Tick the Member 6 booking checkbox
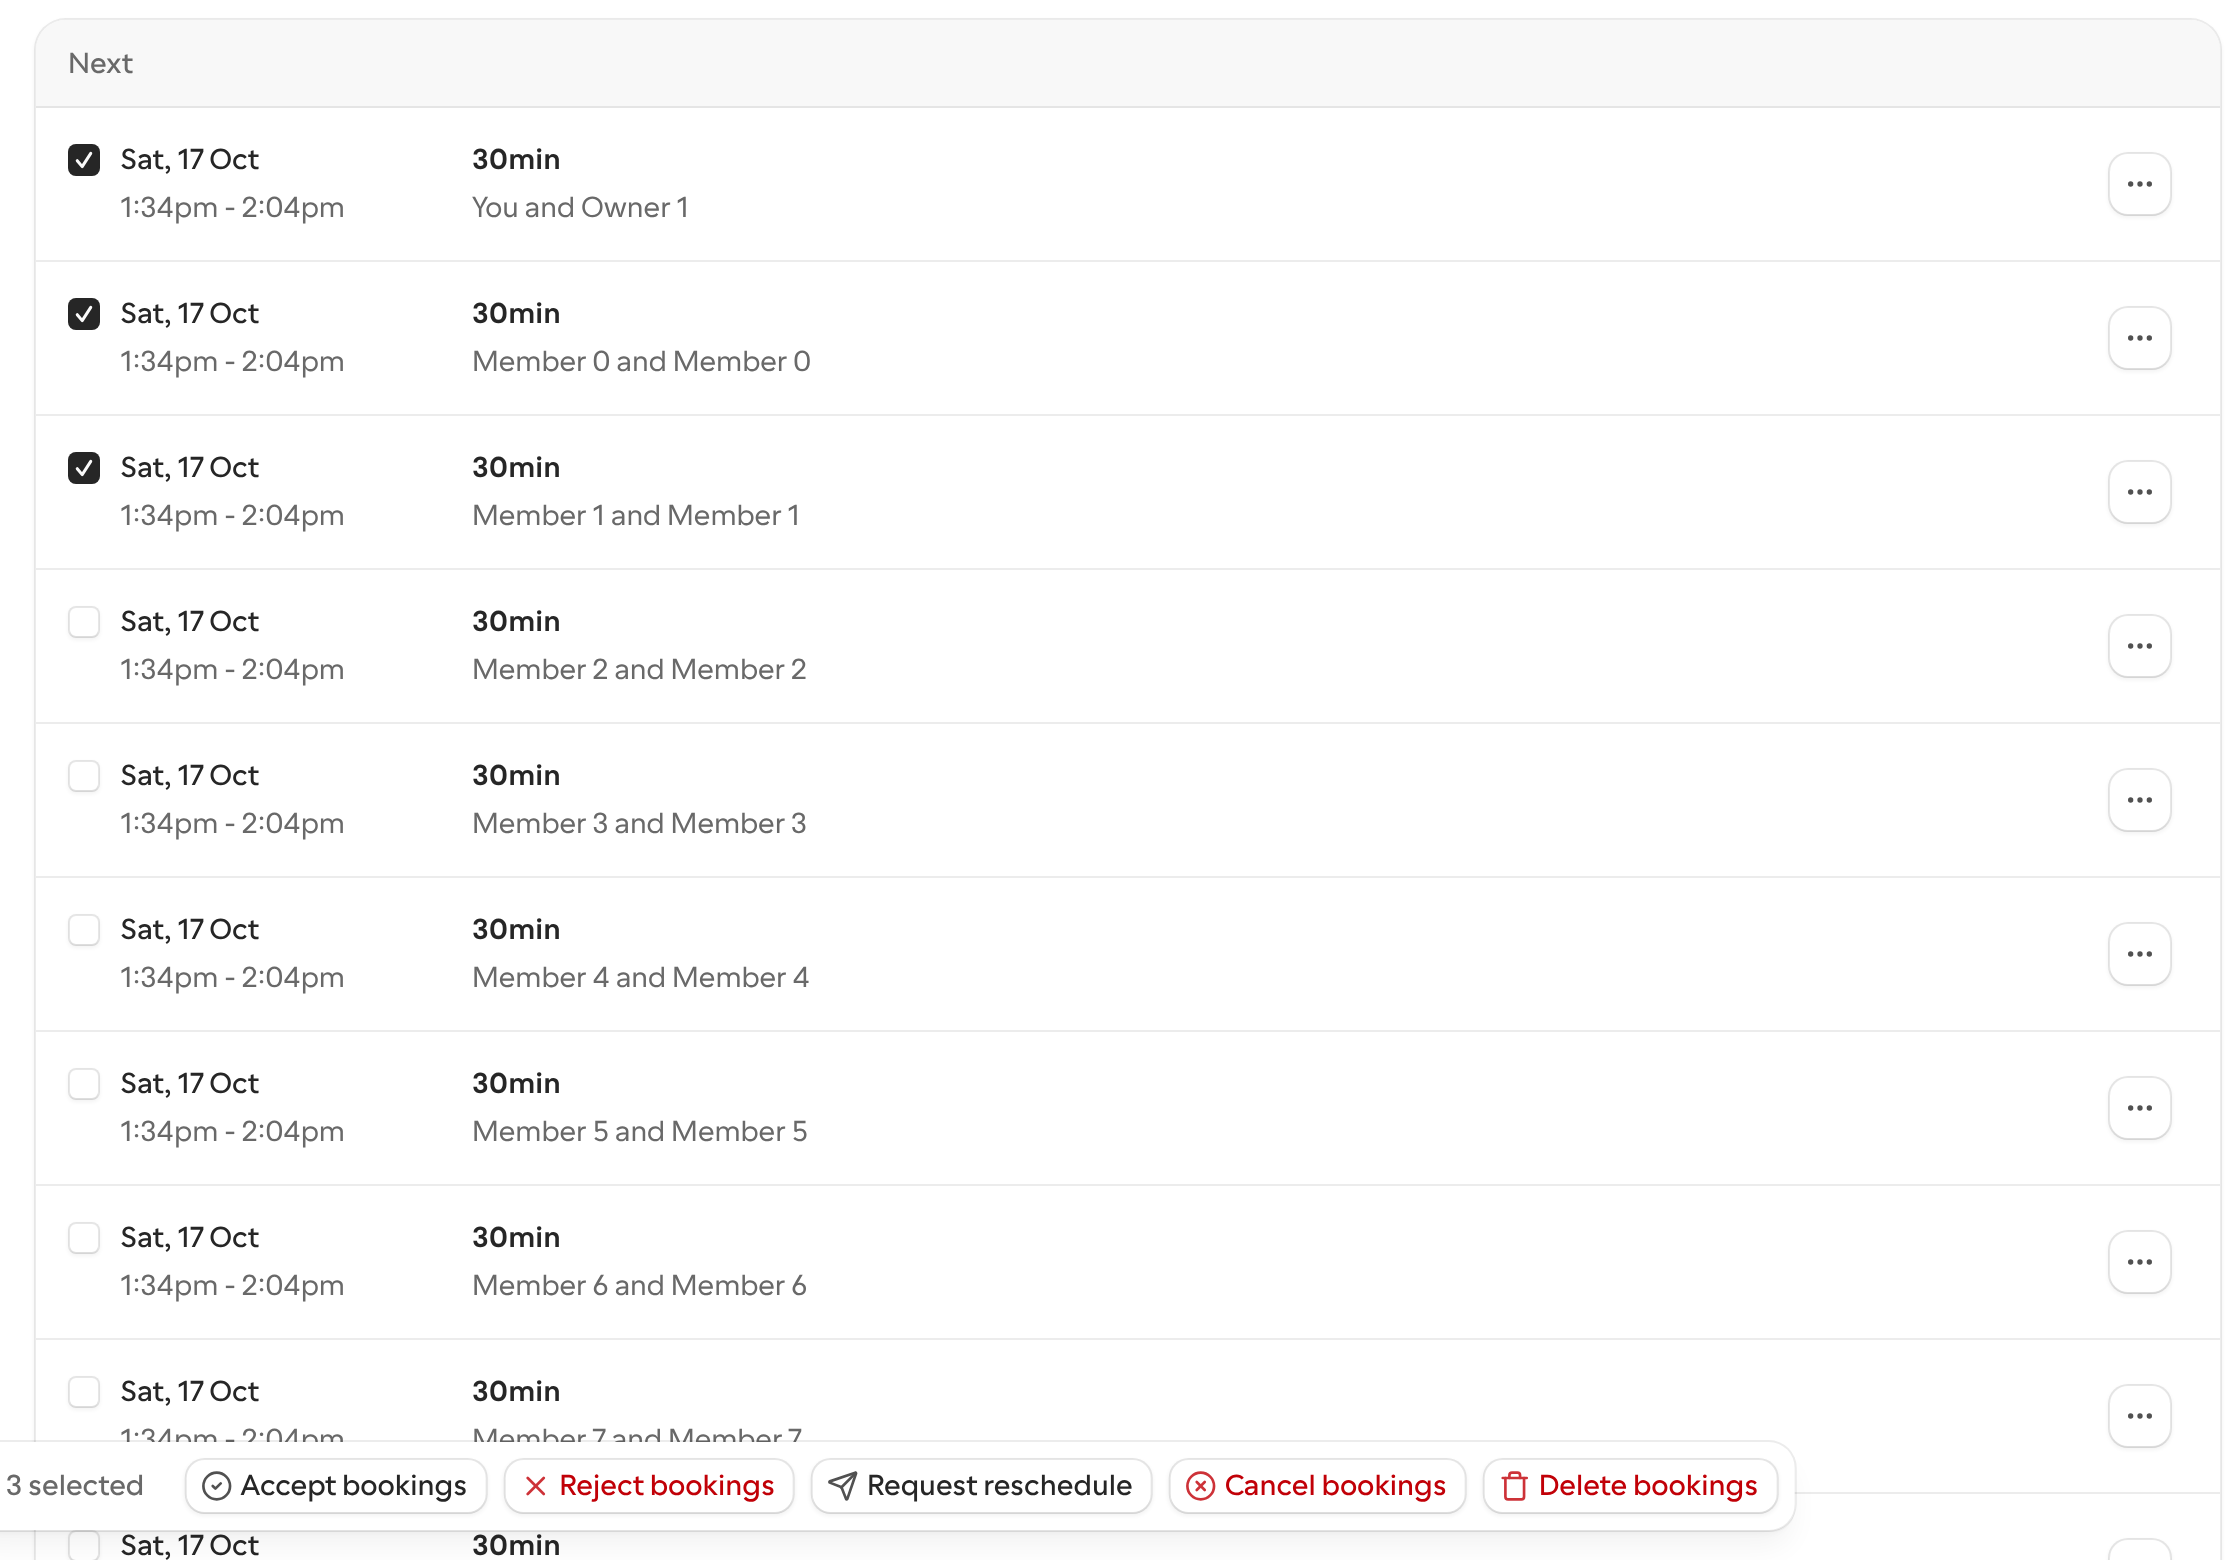Screen dimensions: 2240x1560 coord(84,1238)
